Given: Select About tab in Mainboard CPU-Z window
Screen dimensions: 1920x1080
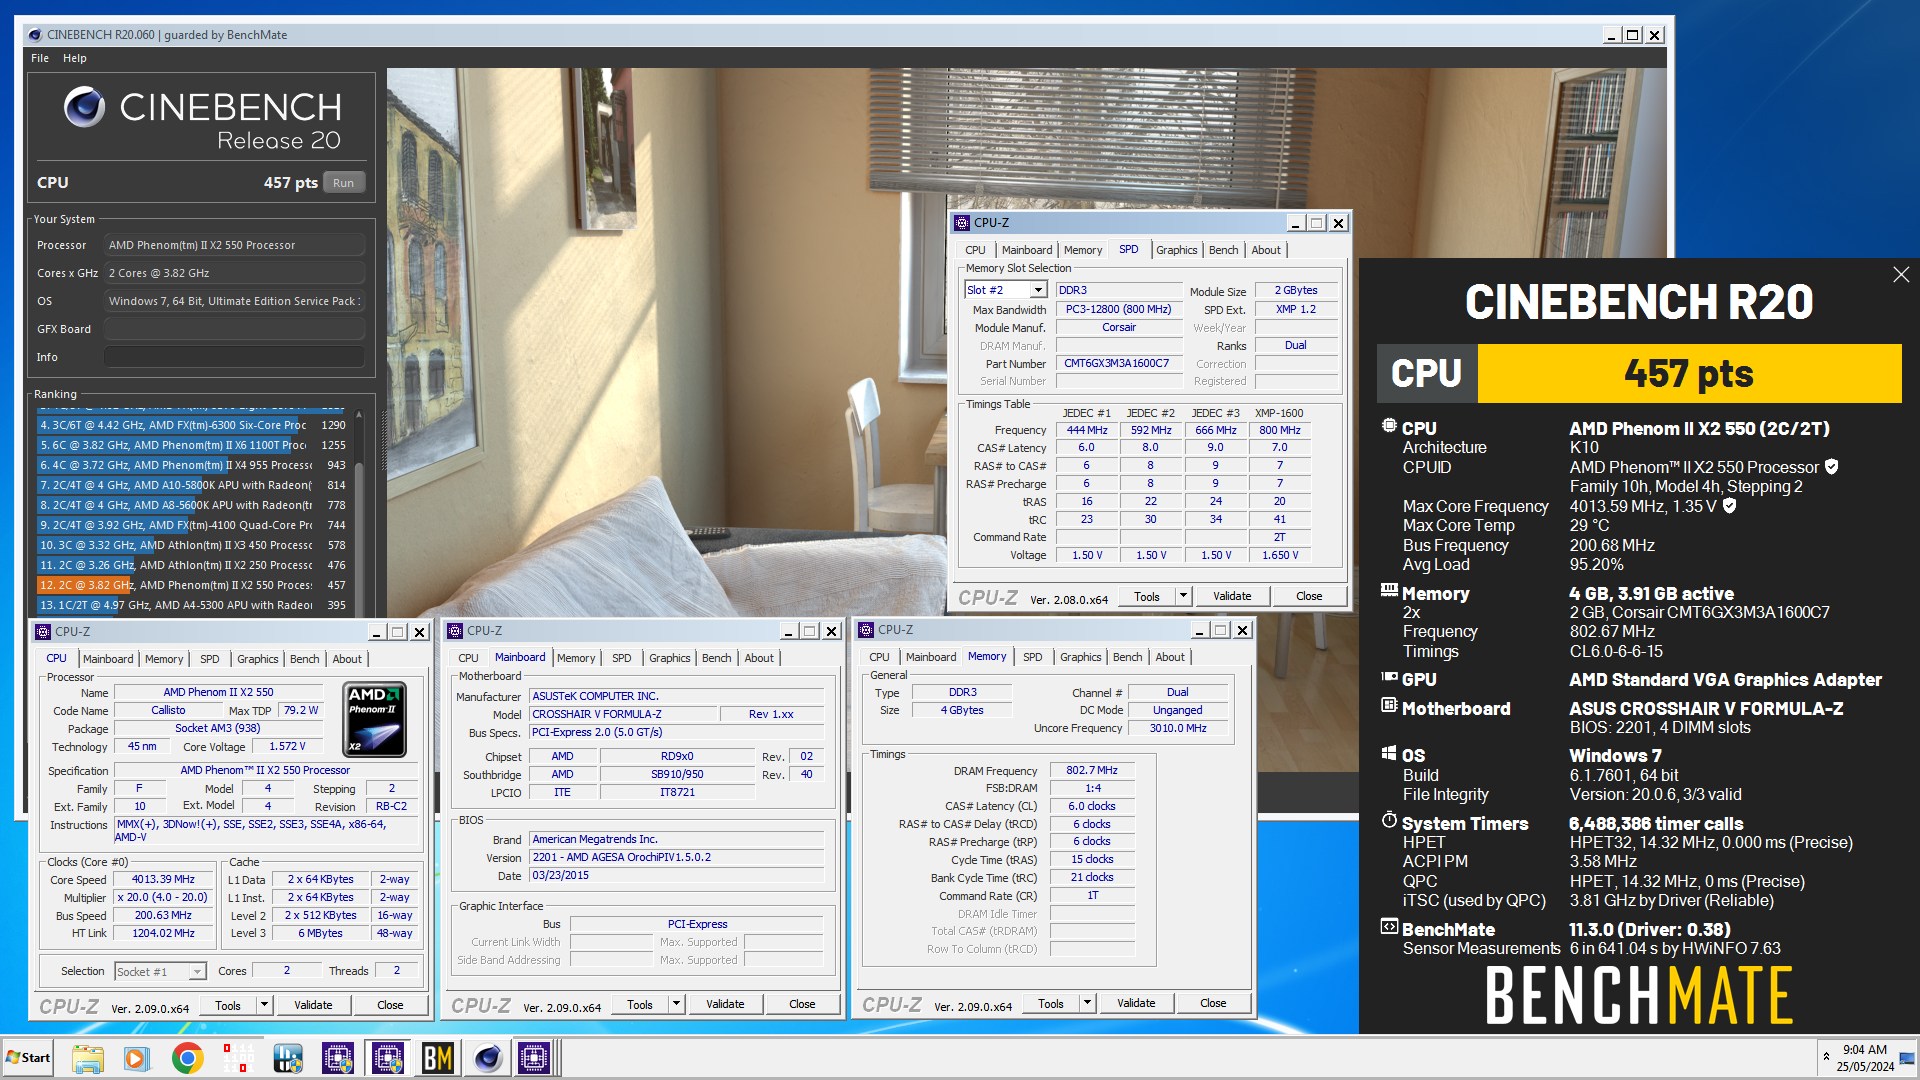Looking at the screenshot, I should [759, 658].
